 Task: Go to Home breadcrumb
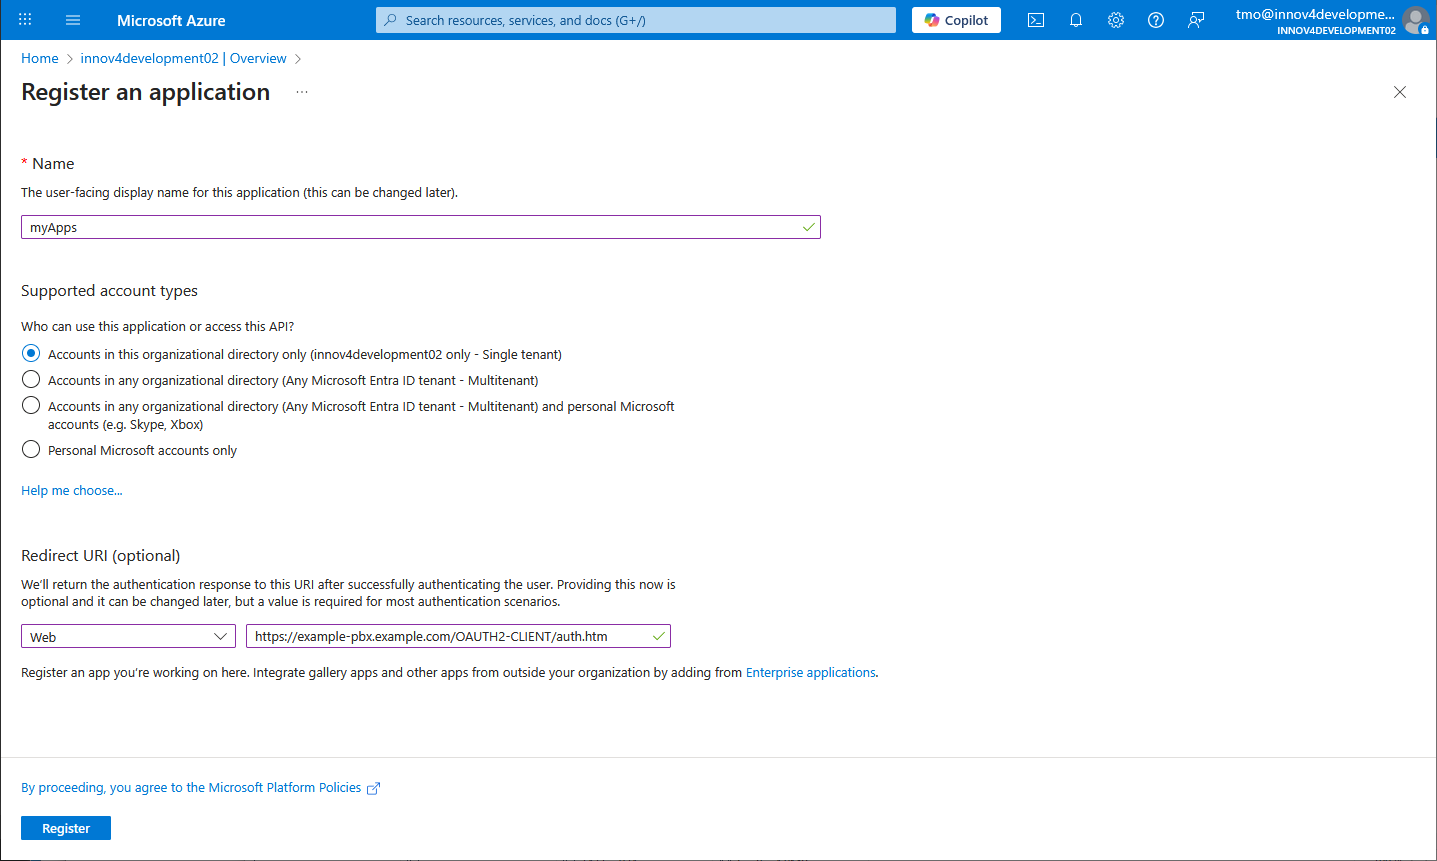[40, 58]
